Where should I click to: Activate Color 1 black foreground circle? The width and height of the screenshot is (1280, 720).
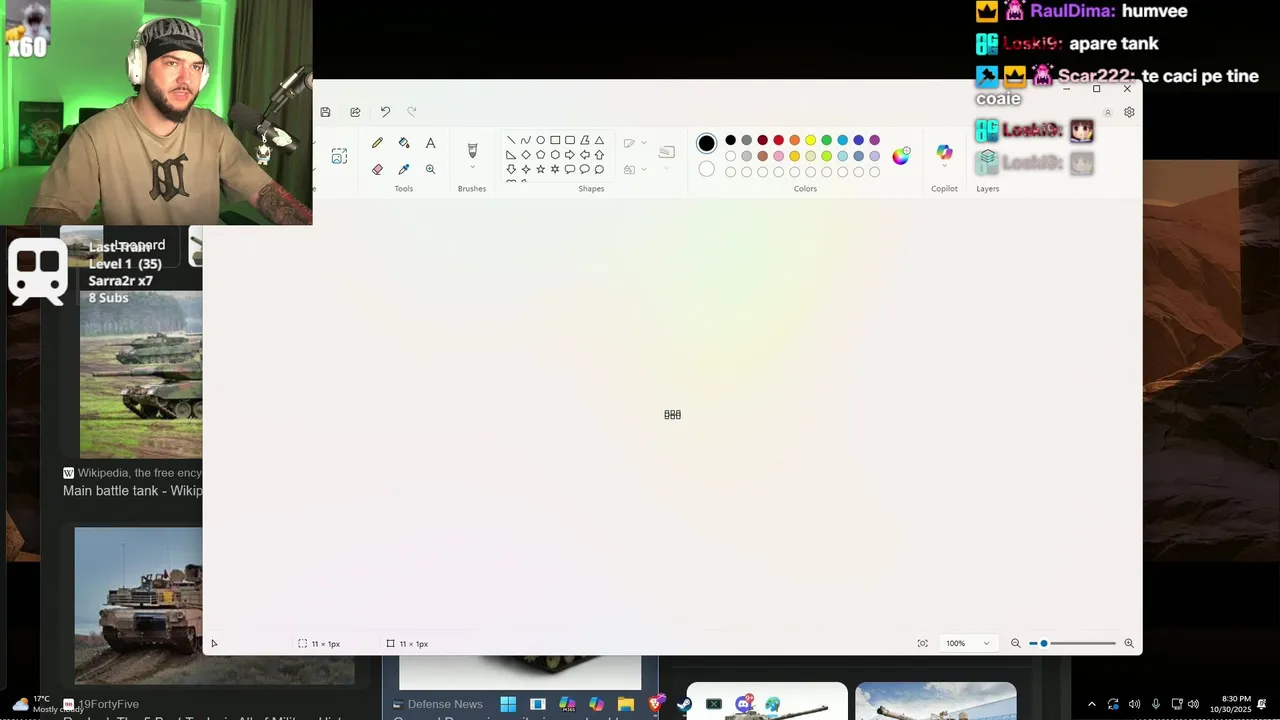tap(706, 144)
